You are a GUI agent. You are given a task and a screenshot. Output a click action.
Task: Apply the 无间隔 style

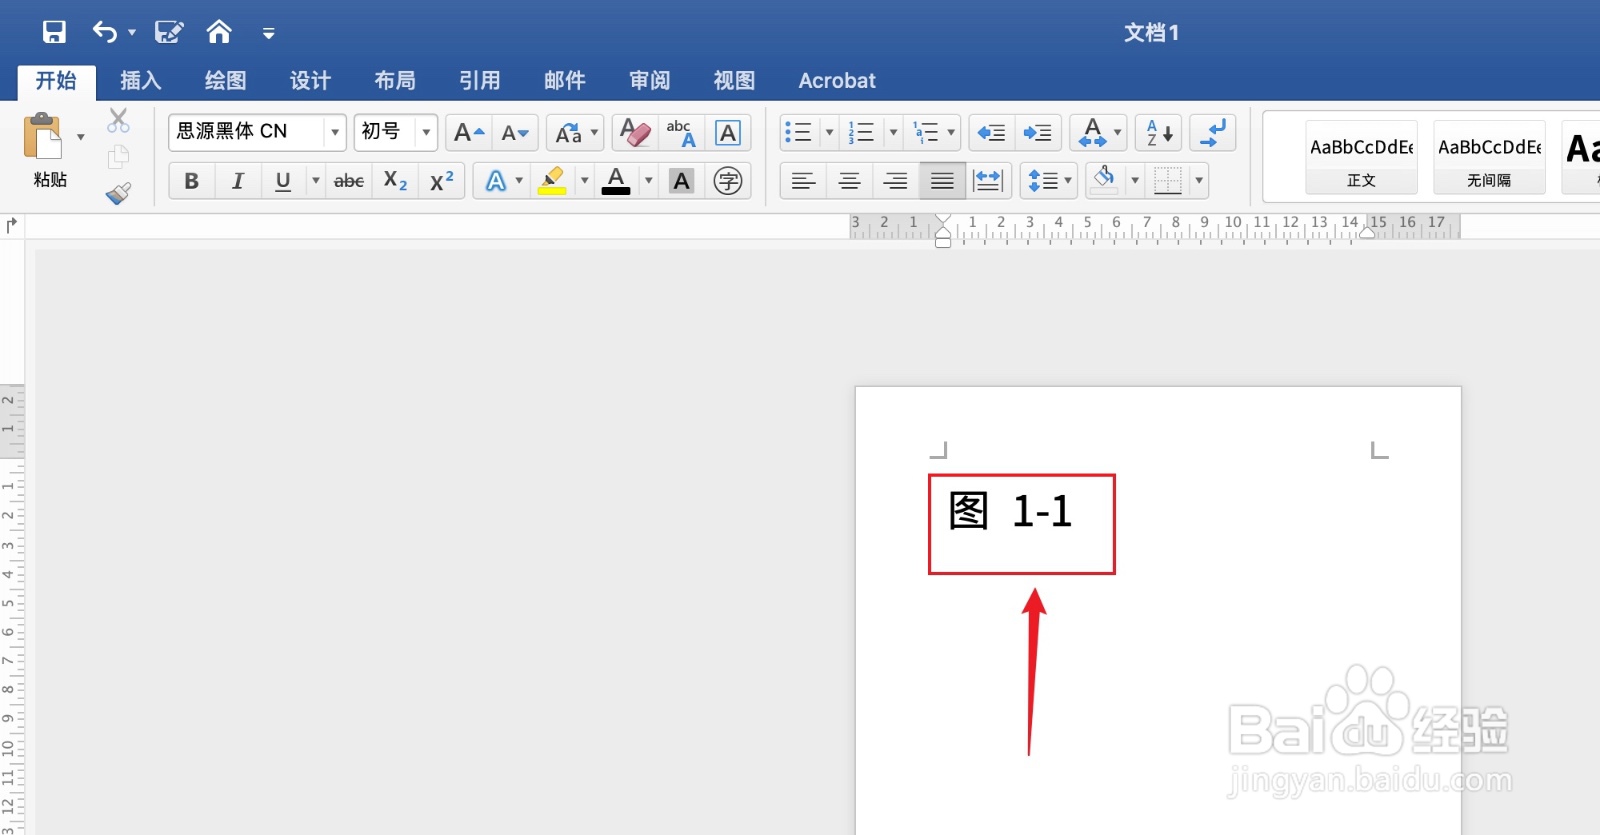point(1489,157)
